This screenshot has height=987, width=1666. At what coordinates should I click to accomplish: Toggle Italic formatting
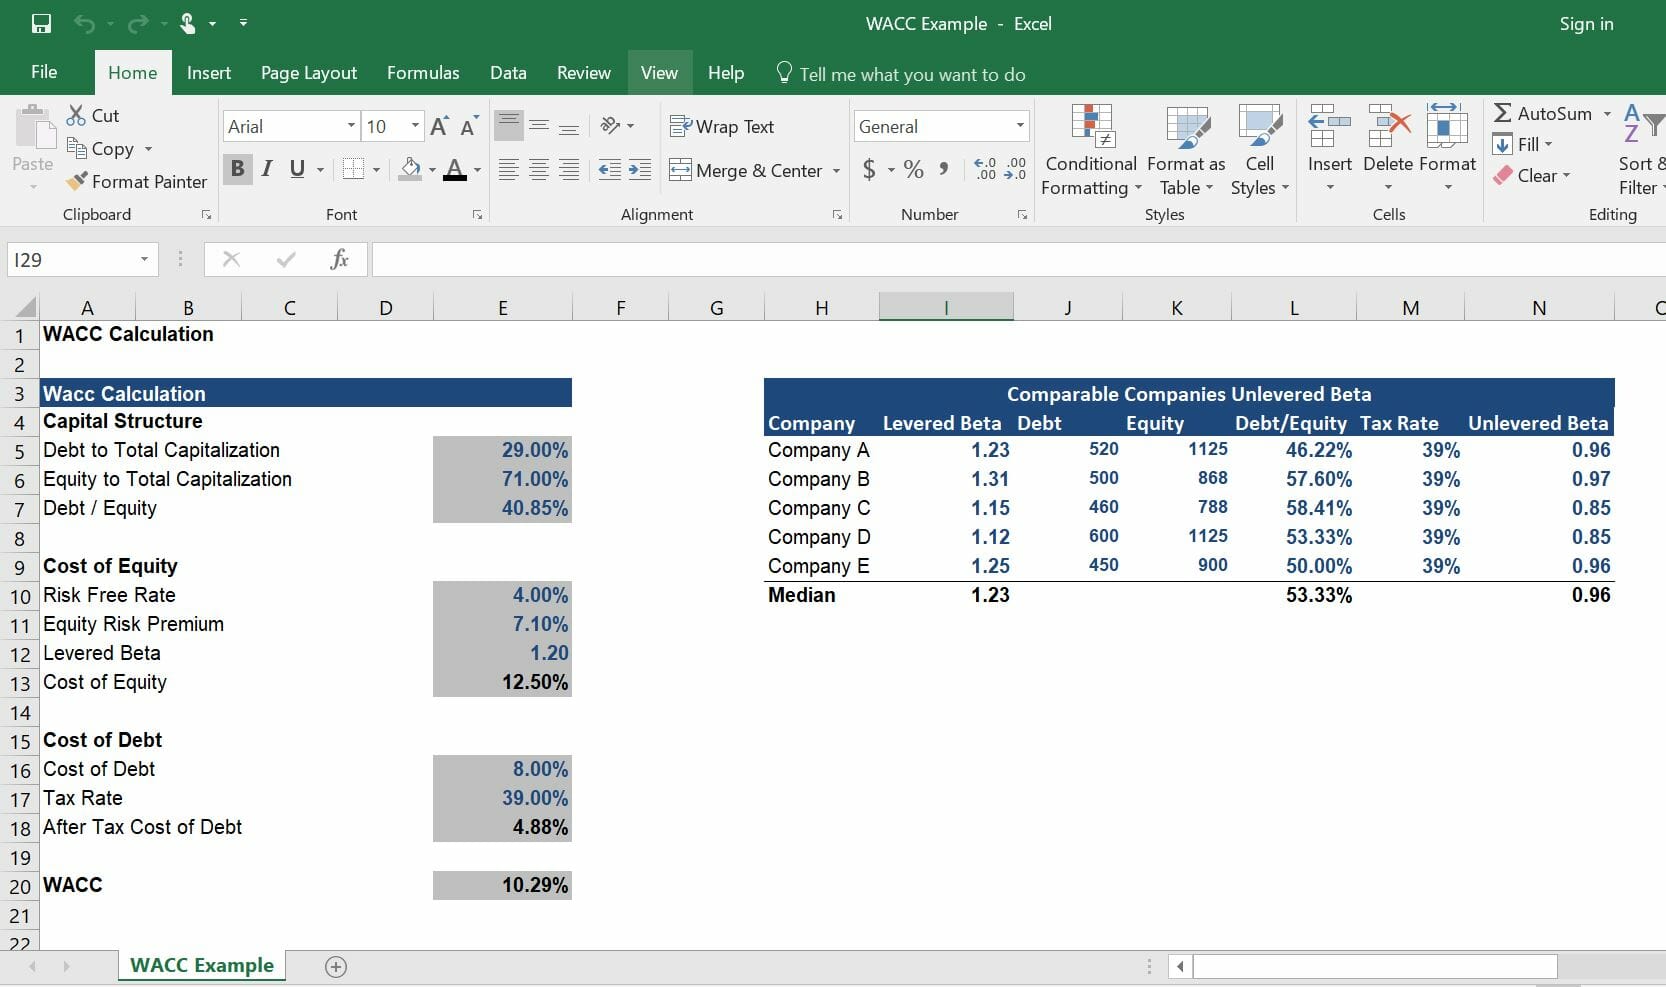point(267,169)
